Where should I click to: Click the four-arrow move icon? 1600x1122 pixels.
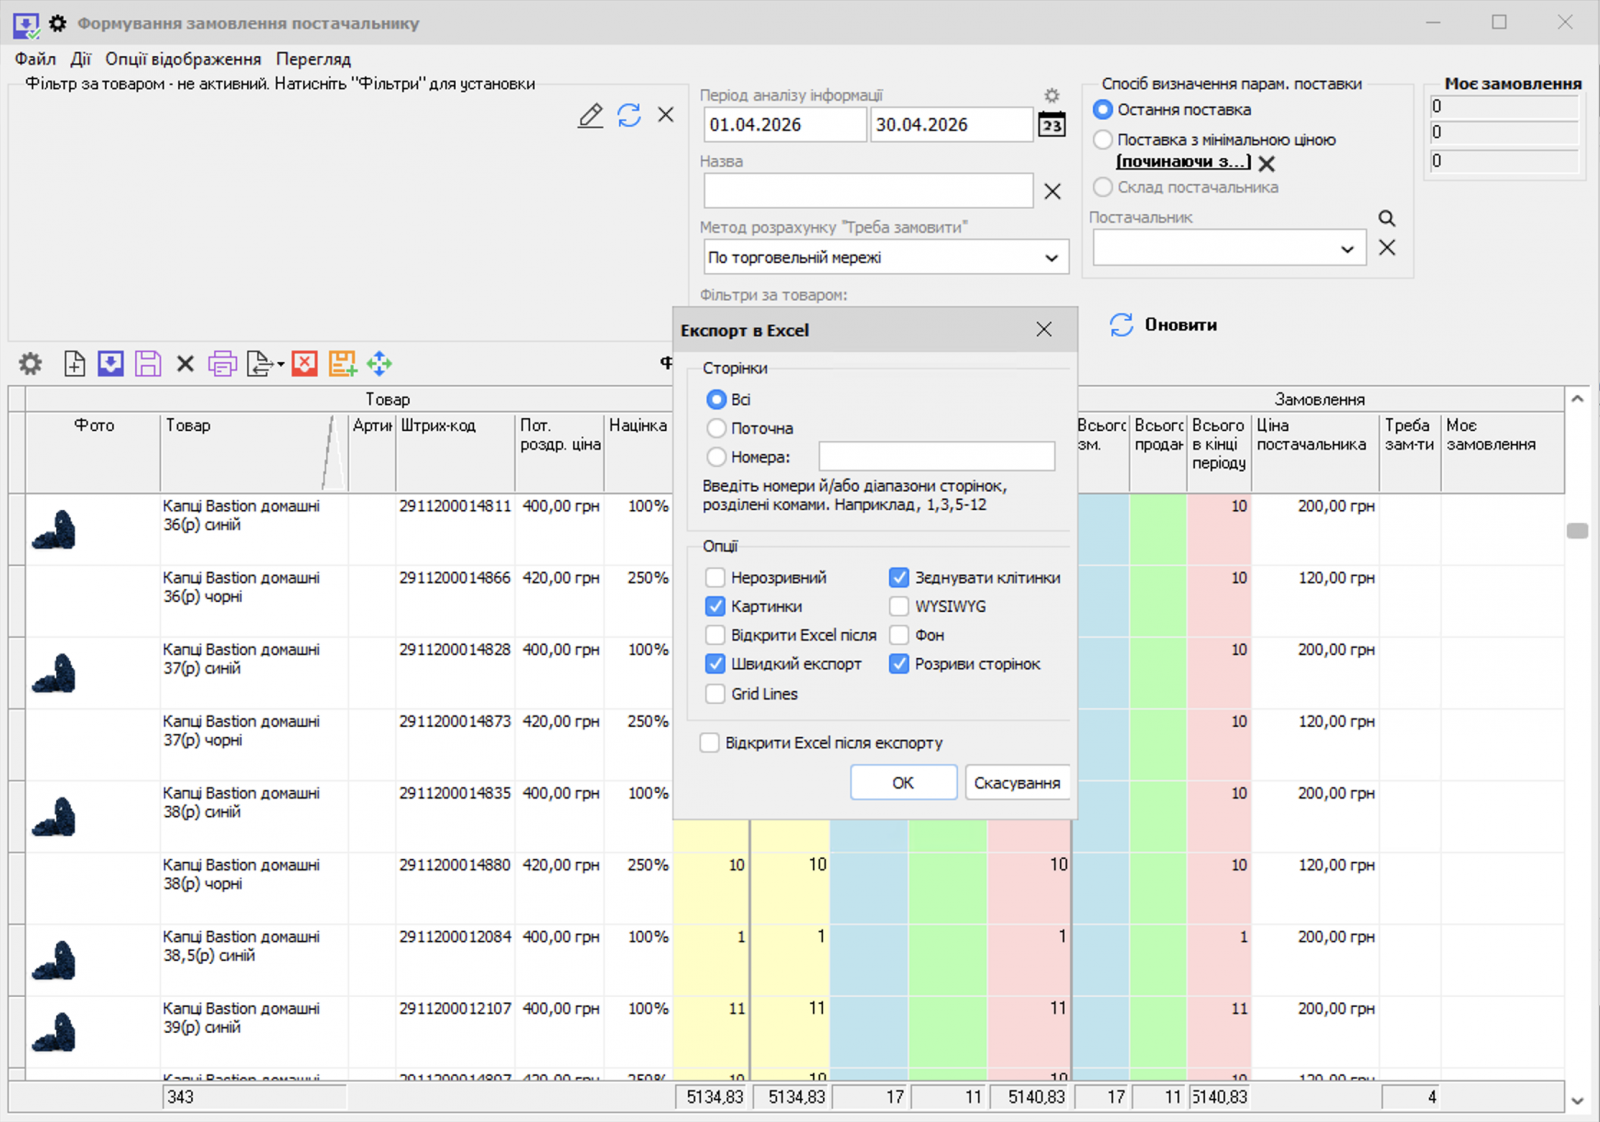pyautogui.click(x=379, y=364)
